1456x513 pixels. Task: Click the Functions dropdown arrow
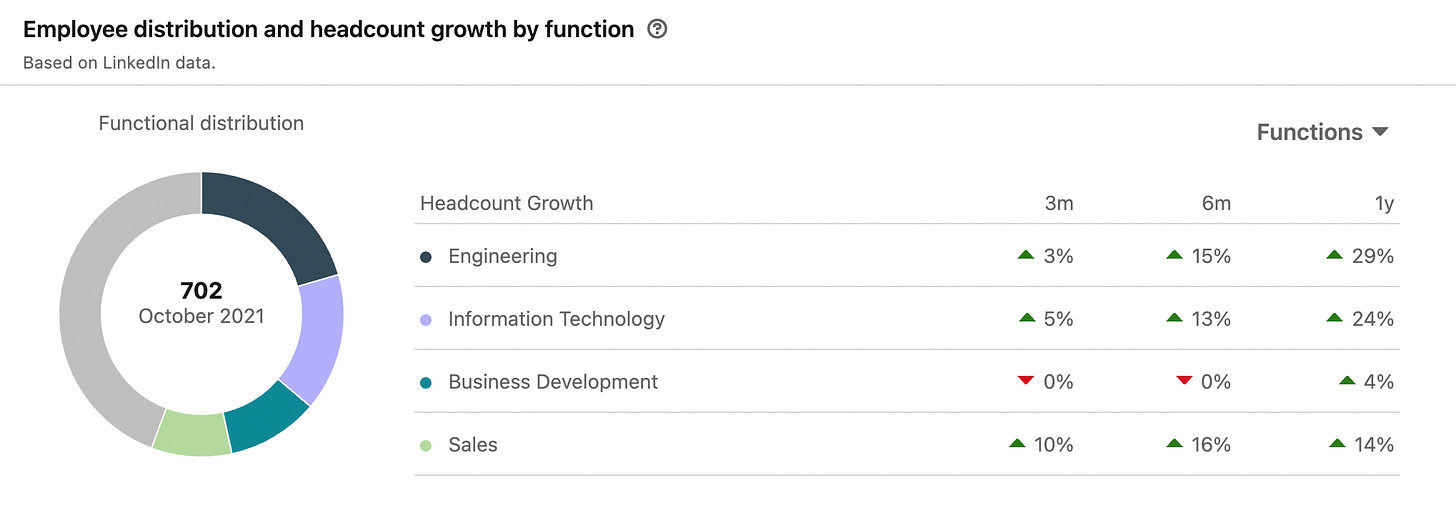click(1380, 132)
